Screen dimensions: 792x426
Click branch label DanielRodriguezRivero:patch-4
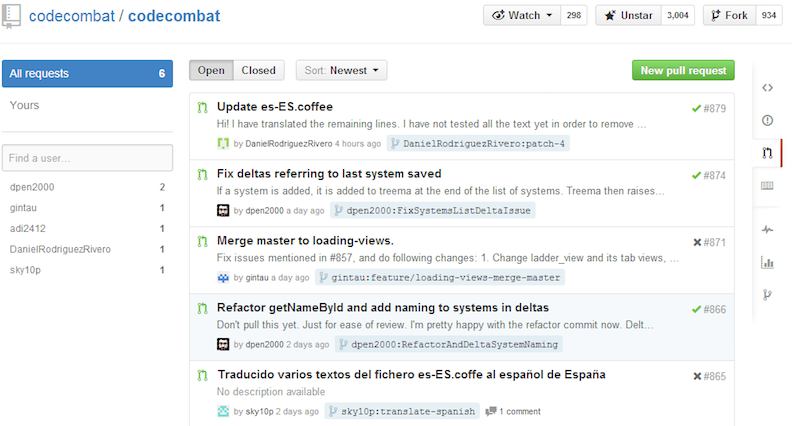(478, 144)
